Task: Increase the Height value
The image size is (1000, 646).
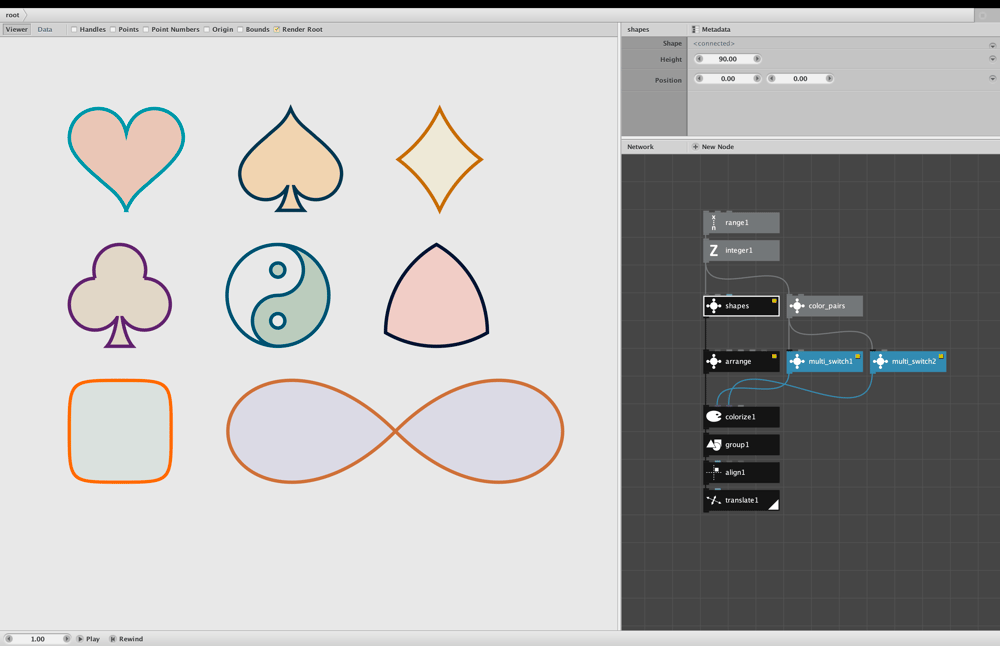Action: 757,59
